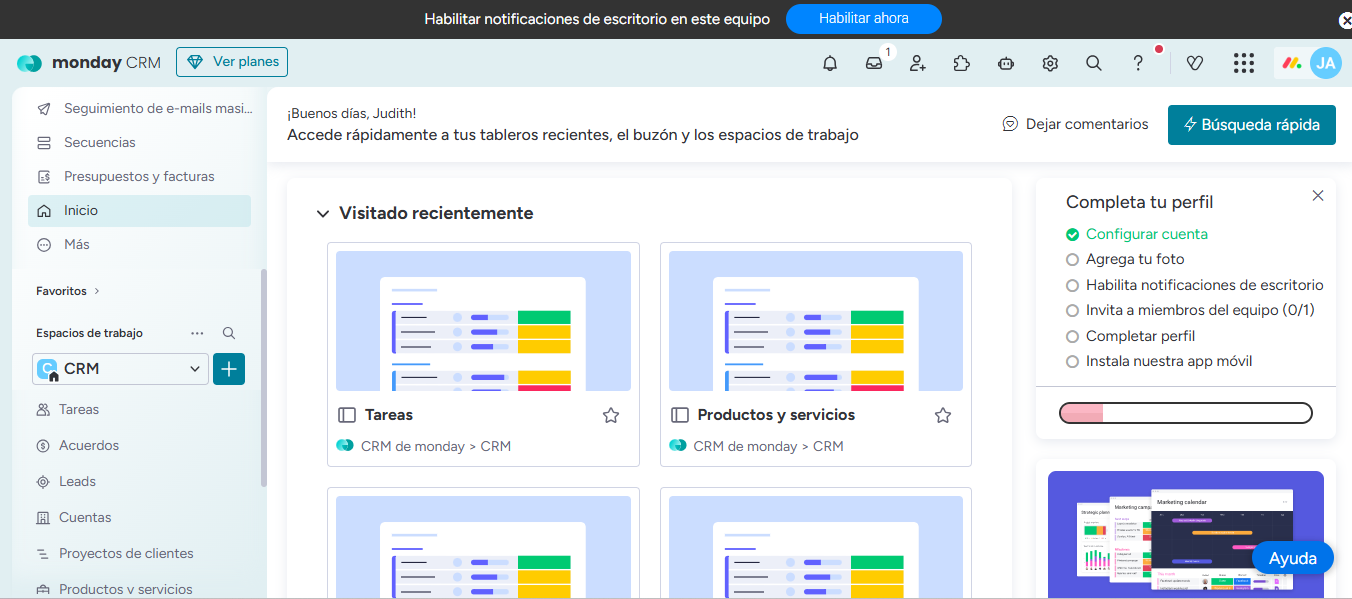Star the Tareas board as favorite
Viewport: 1352px width, 599px height.
coord(611,415)
